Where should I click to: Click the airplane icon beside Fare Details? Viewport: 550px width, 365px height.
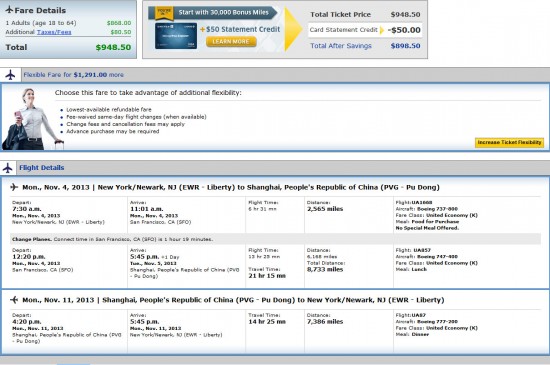(x=9, y=9)
